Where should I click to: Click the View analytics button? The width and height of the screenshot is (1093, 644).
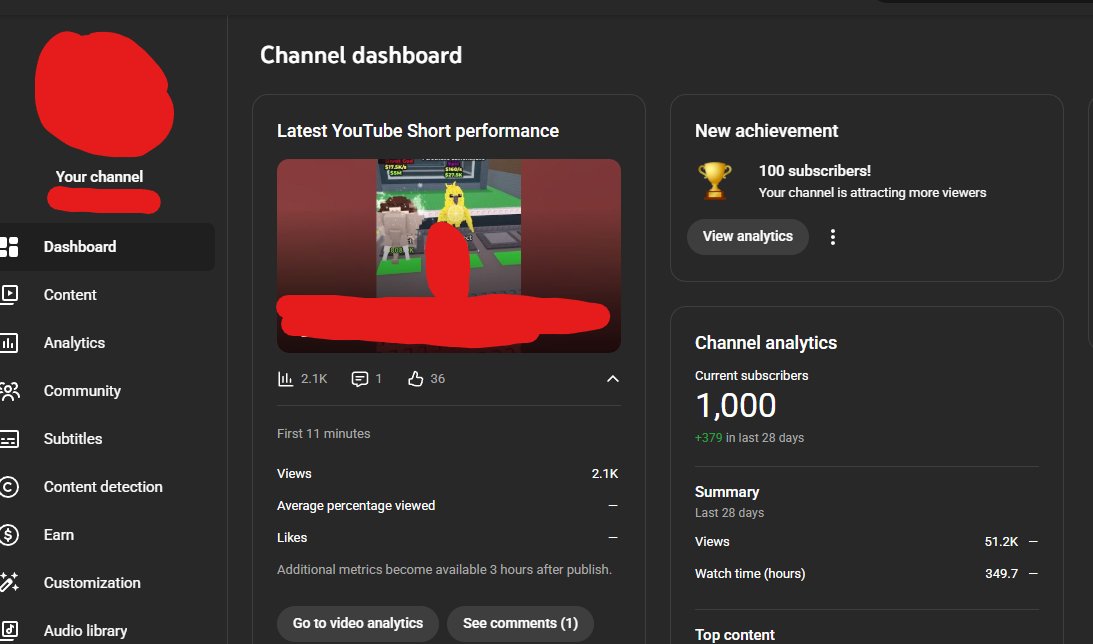(x=747, y=237)
